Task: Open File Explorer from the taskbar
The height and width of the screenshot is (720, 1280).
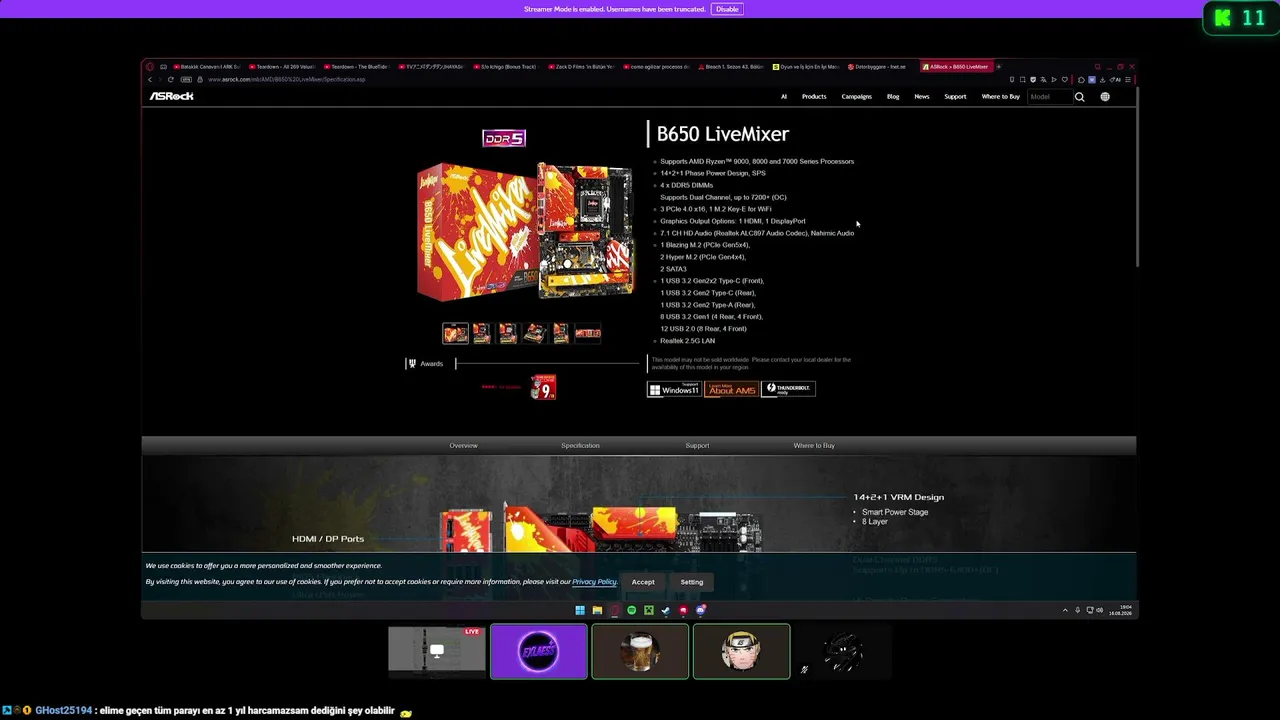Action: tap(597, 610)
